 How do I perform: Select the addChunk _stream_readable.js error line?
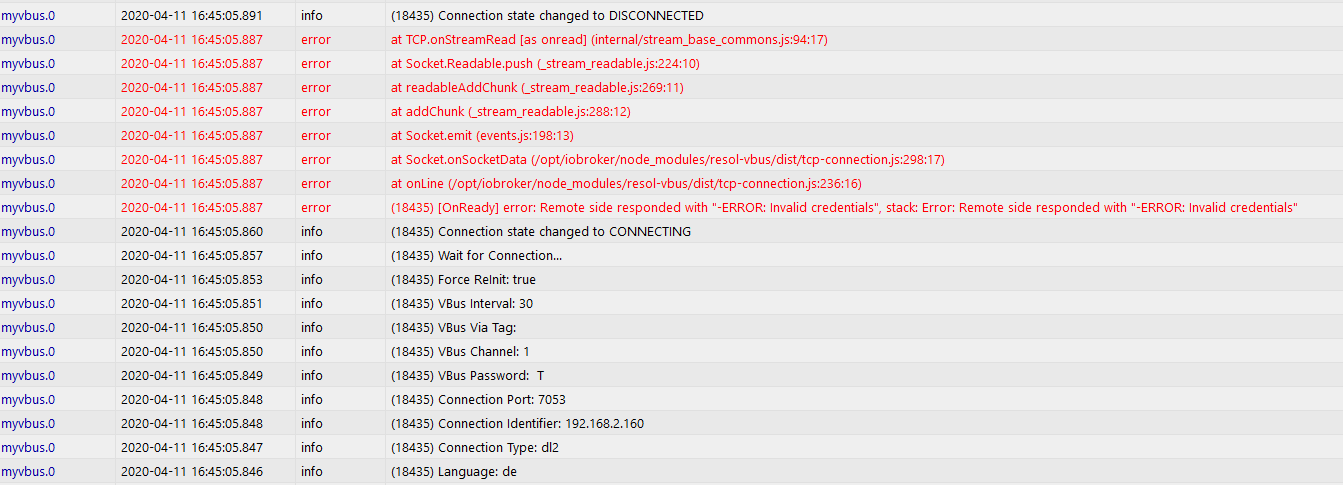click(x=511, y=112)
